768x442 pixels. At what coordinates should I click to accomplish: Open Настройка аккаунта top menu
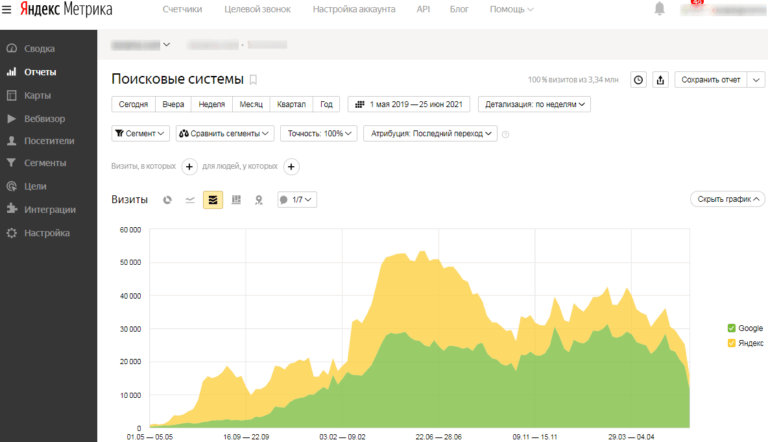click(354, 9)
